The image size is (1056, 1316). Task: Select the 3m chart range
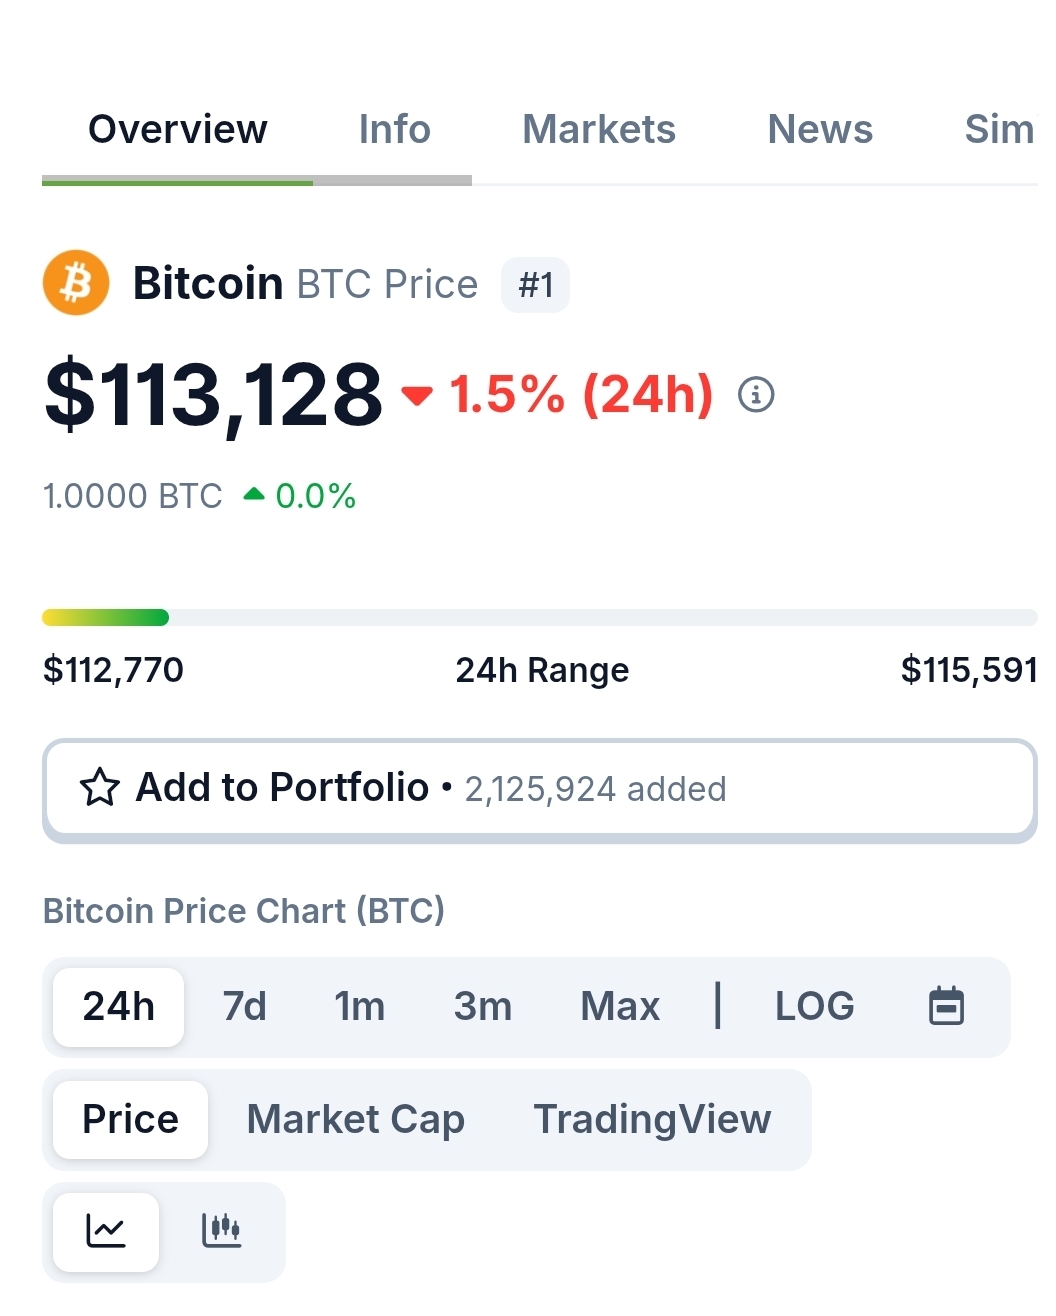click(x=483, y=1007)
